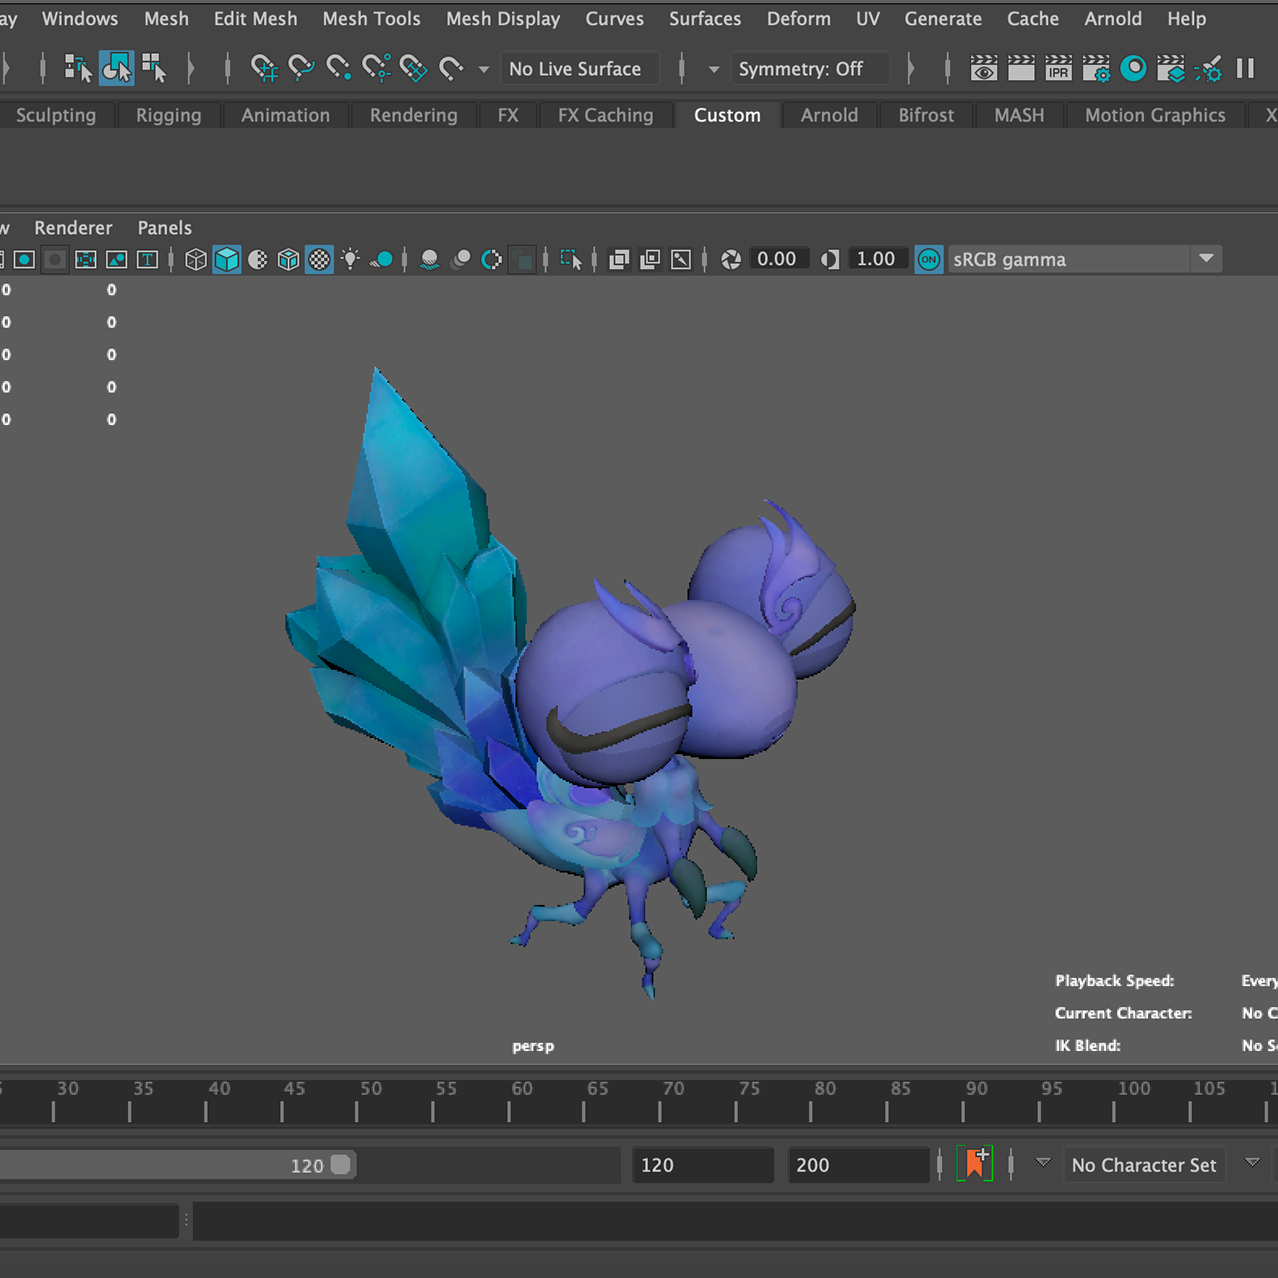1278x1278 pixels.
Task: Create a timeline bookmark icon
Action: (975, 1164)
